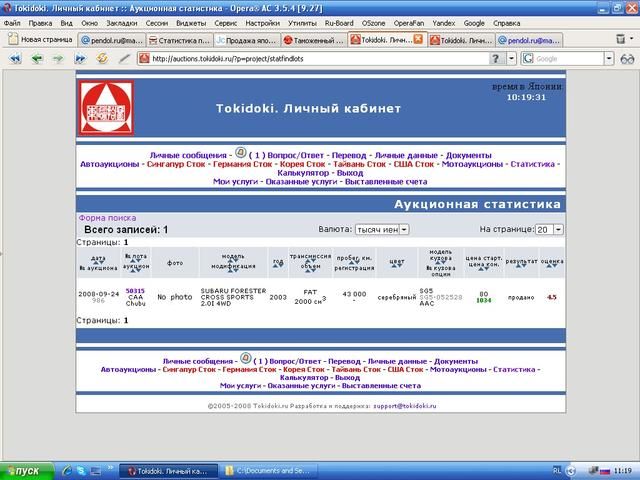640x480 pixels.
Task: Open the Форма поиска link
Action: tap(107, 218)
